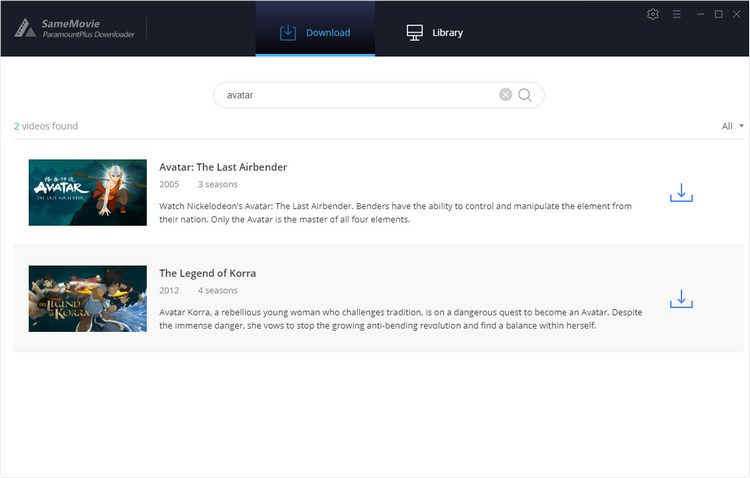This screenshot has height=478, width=750.
Task: Click the magnifier search icon
Action: (x=525, y=95)
